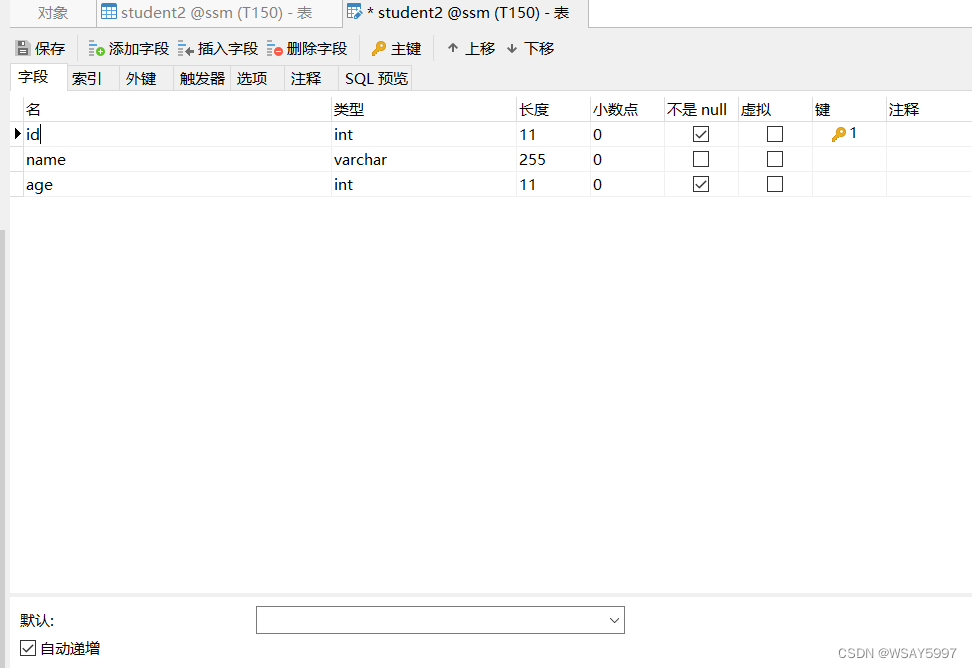Click the current-row arrow marker beside id

pyautogui.click(x=17, y=133)
